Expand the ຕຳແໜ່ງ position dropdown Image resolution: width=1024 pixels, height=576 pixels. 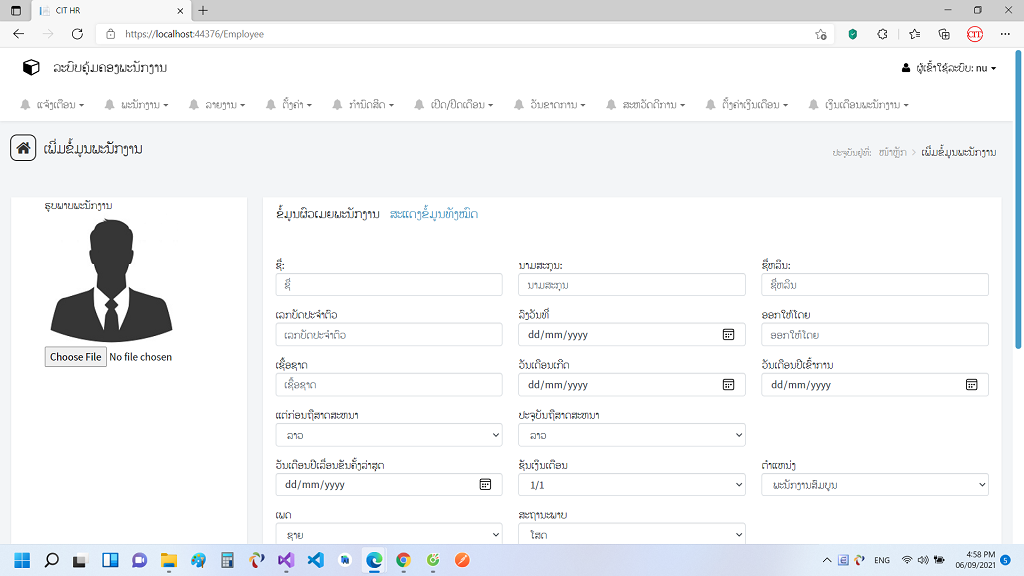point(874,485)
